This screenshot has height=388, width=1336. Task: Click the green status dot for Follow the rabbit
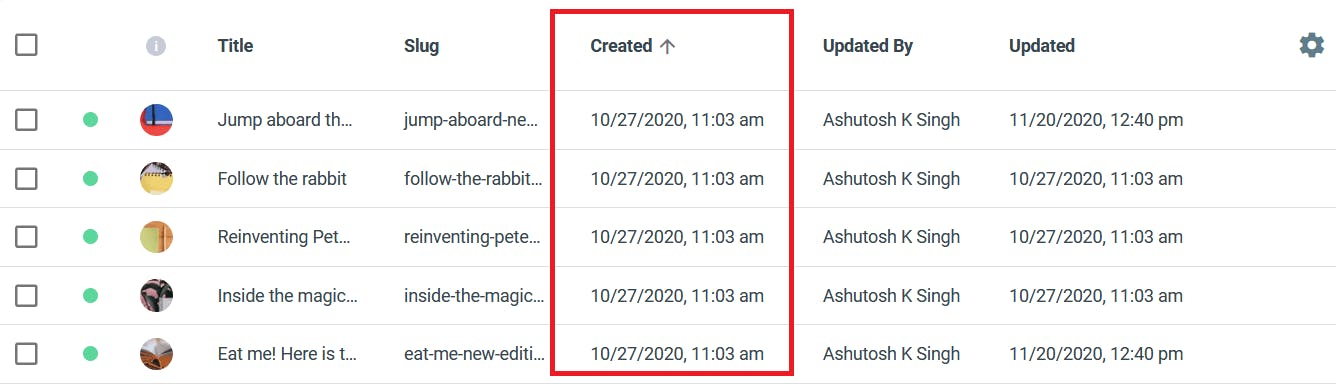pos(90,179)
